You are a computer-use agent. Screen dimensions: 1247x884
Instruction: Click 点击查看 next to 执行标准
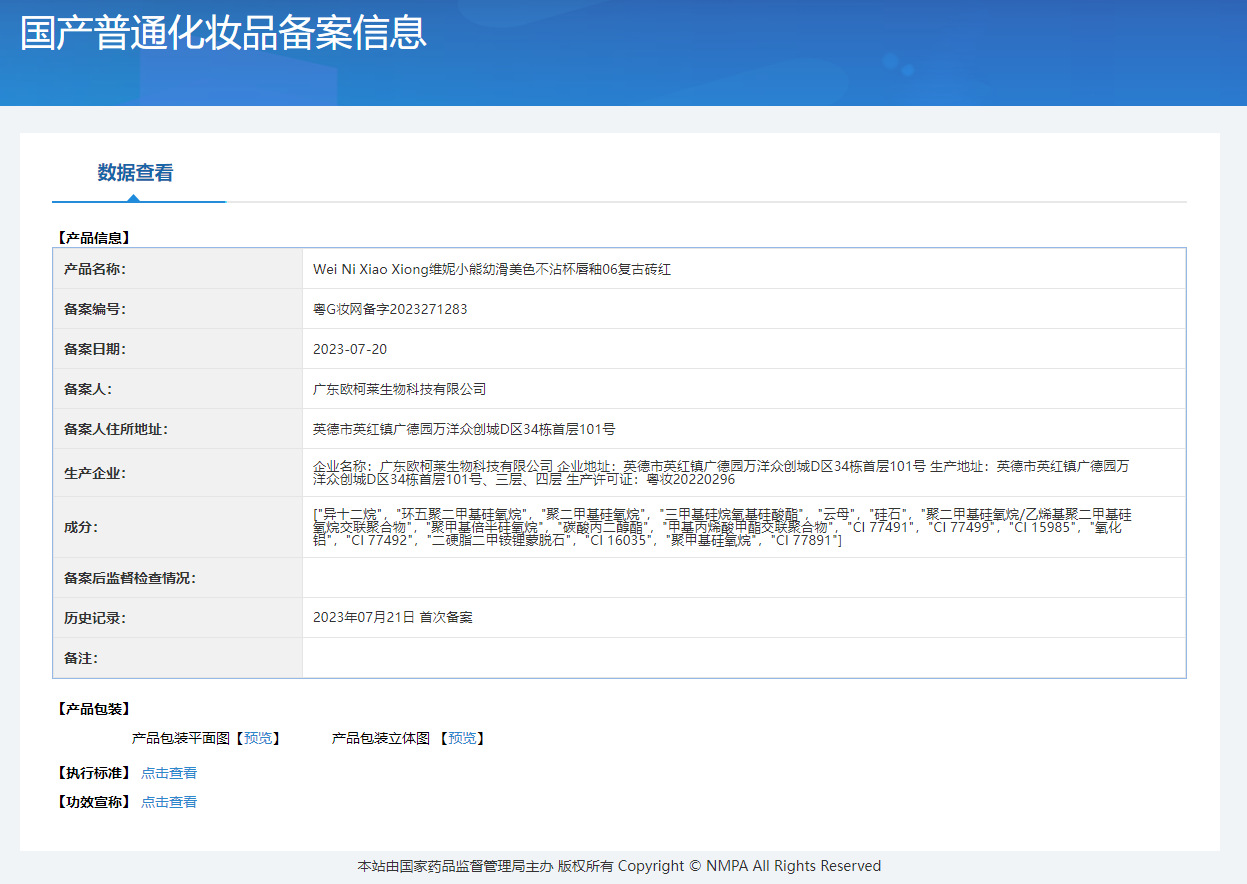tap(168, 772)
